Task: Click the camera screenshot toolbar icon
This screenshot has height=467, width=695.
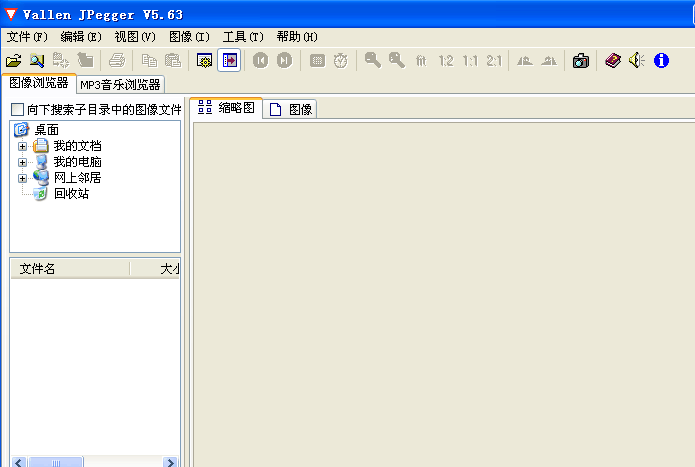Action: [x=580, y=61]
